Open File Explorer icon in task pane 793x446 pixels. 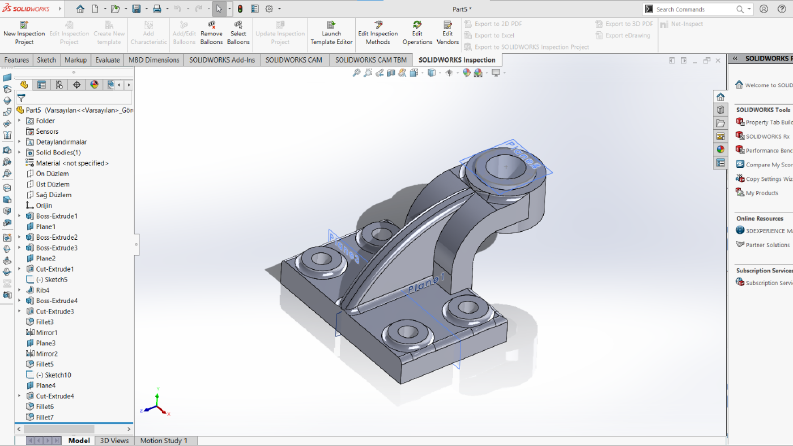pos(721,123)
